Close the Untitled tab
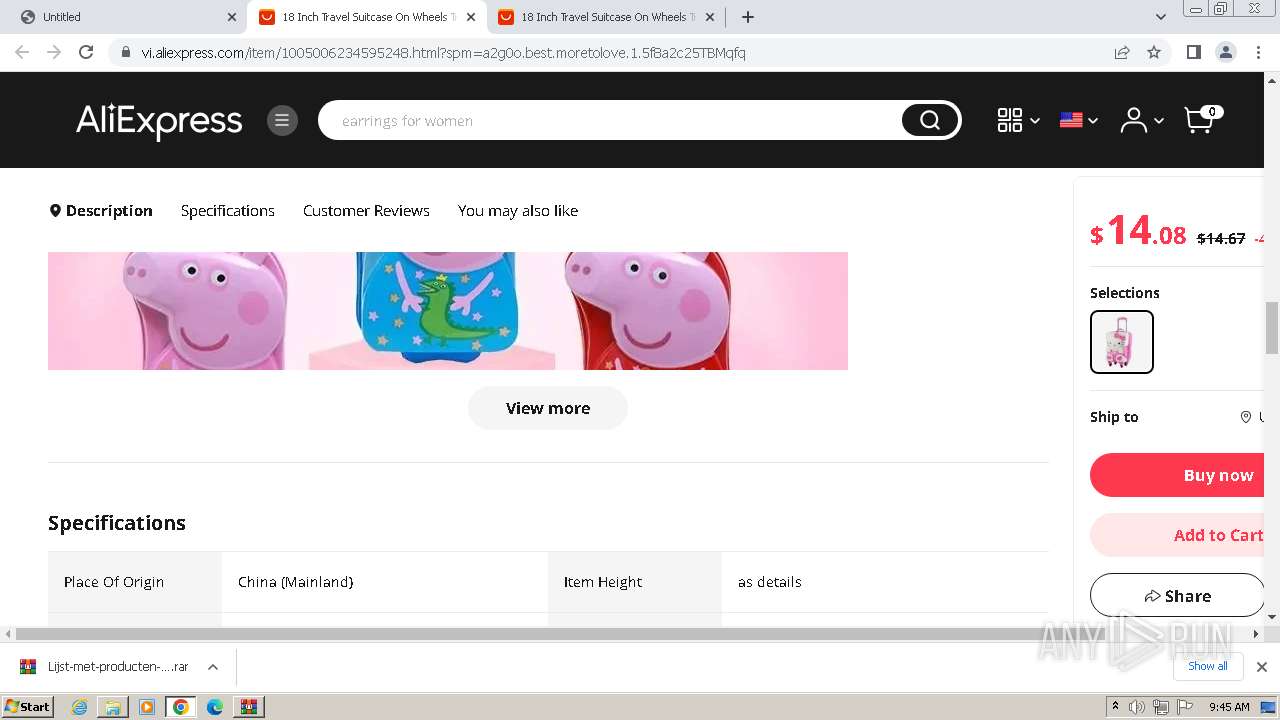 (x=232, y=17)
